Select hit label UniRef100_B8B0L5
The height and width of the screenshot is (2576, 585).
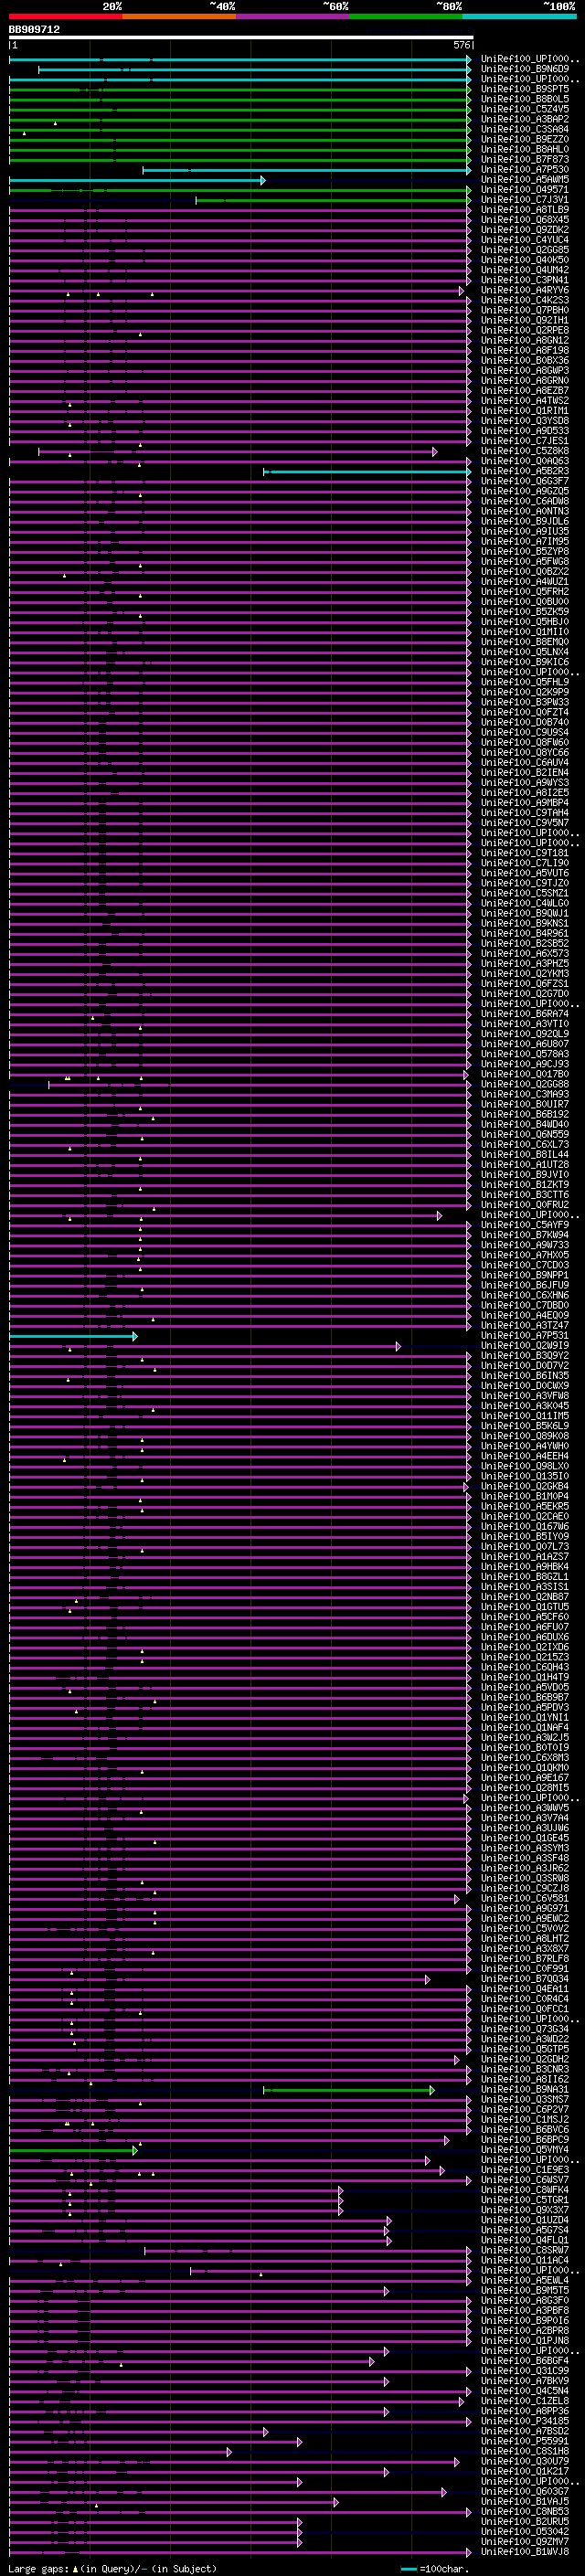tap(525, 99)
